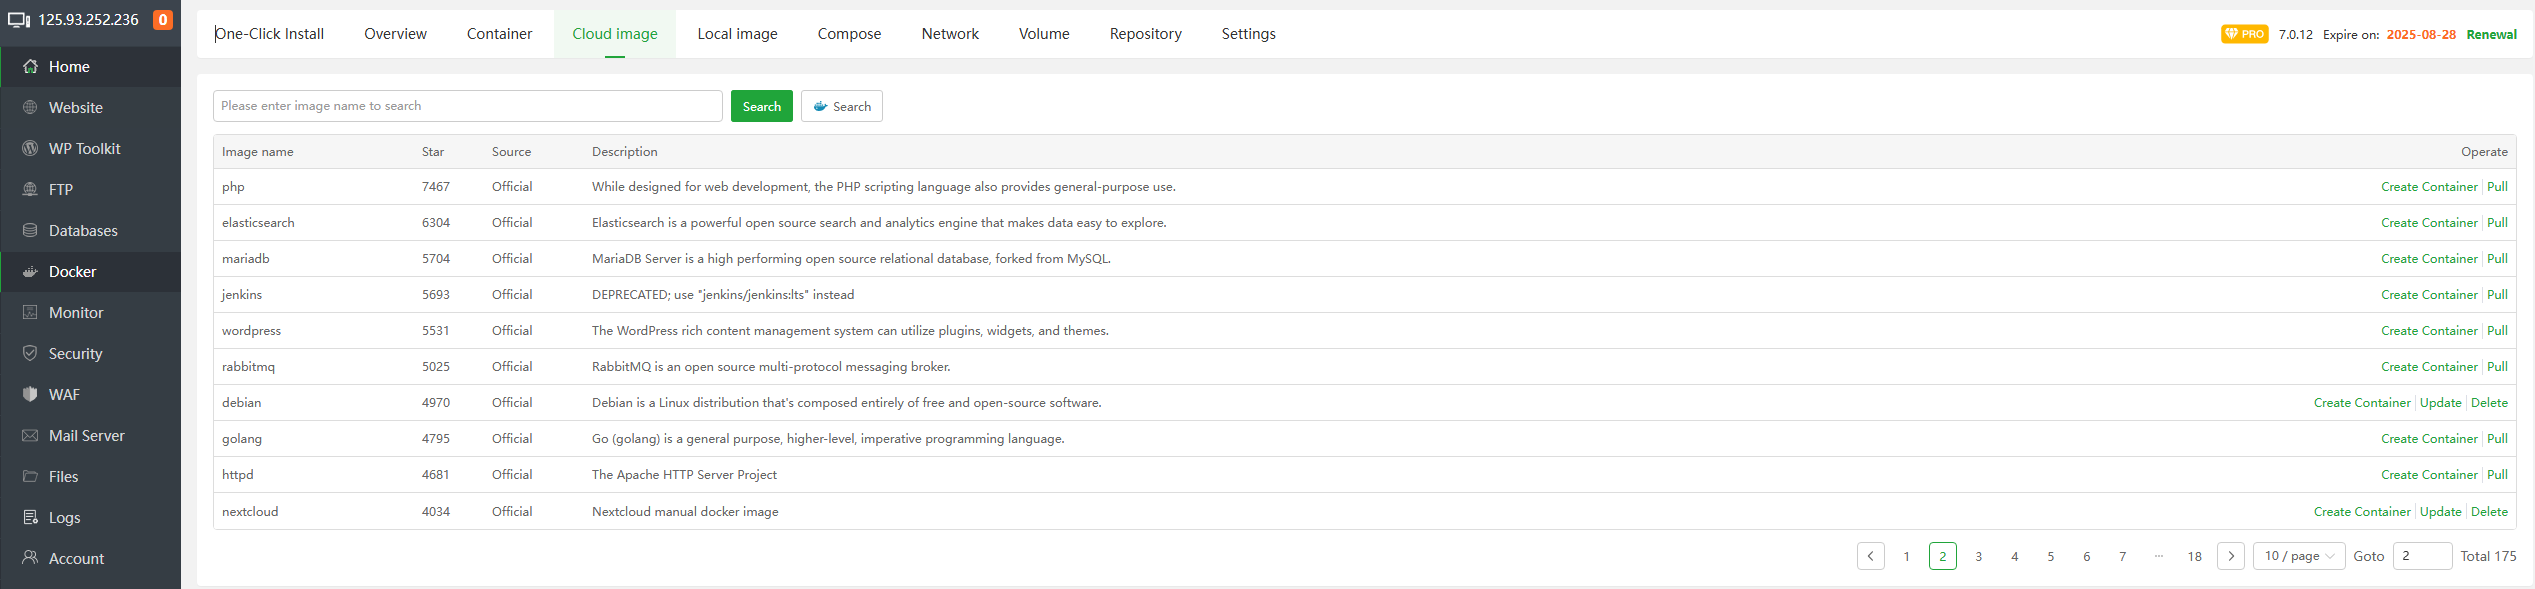Open the Databases icon in sidebar
This screenshot has width=2535, height=589.
point(30,231)
